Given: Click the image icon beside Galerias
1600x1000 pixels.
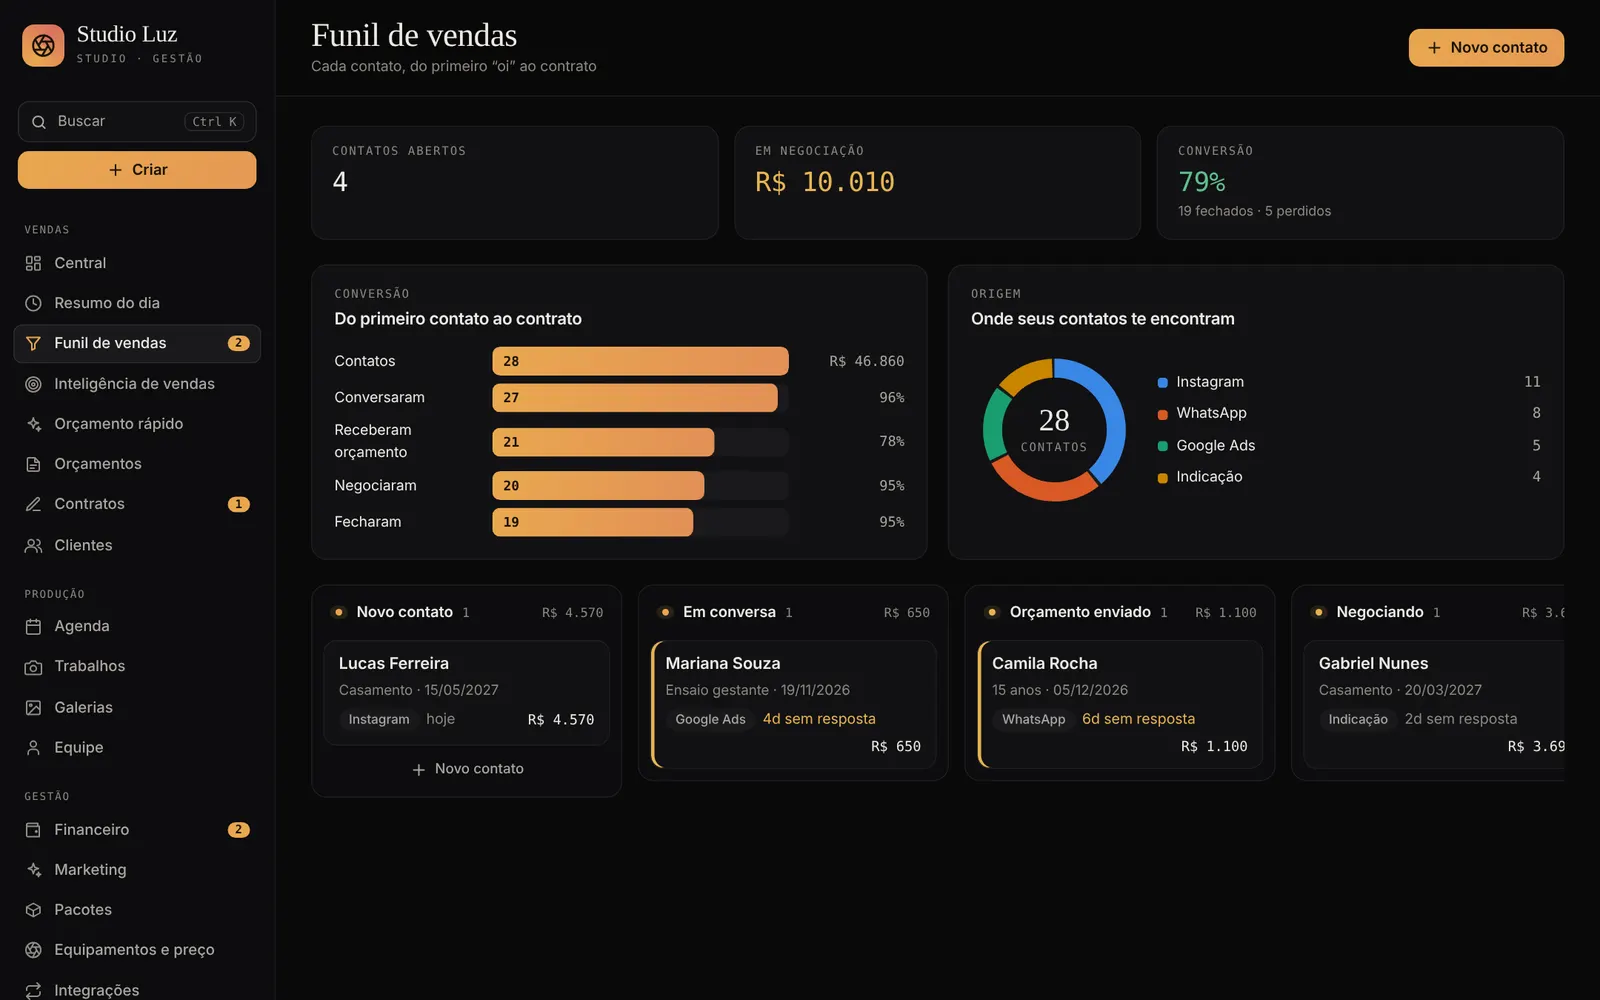Looking at the screenshot, I should coord(33,707).
